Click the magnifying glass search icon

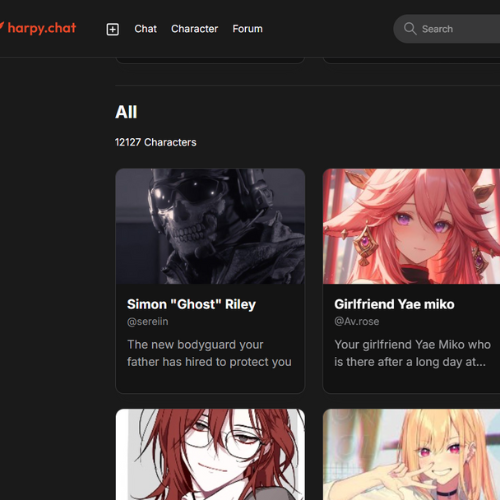pos(410,29)
